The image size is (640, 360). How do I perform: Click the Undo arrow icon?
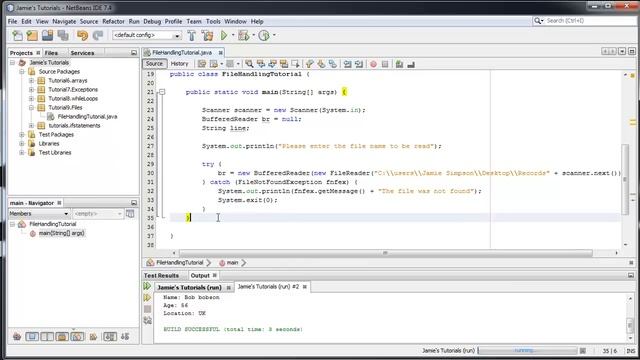point(82,36)
